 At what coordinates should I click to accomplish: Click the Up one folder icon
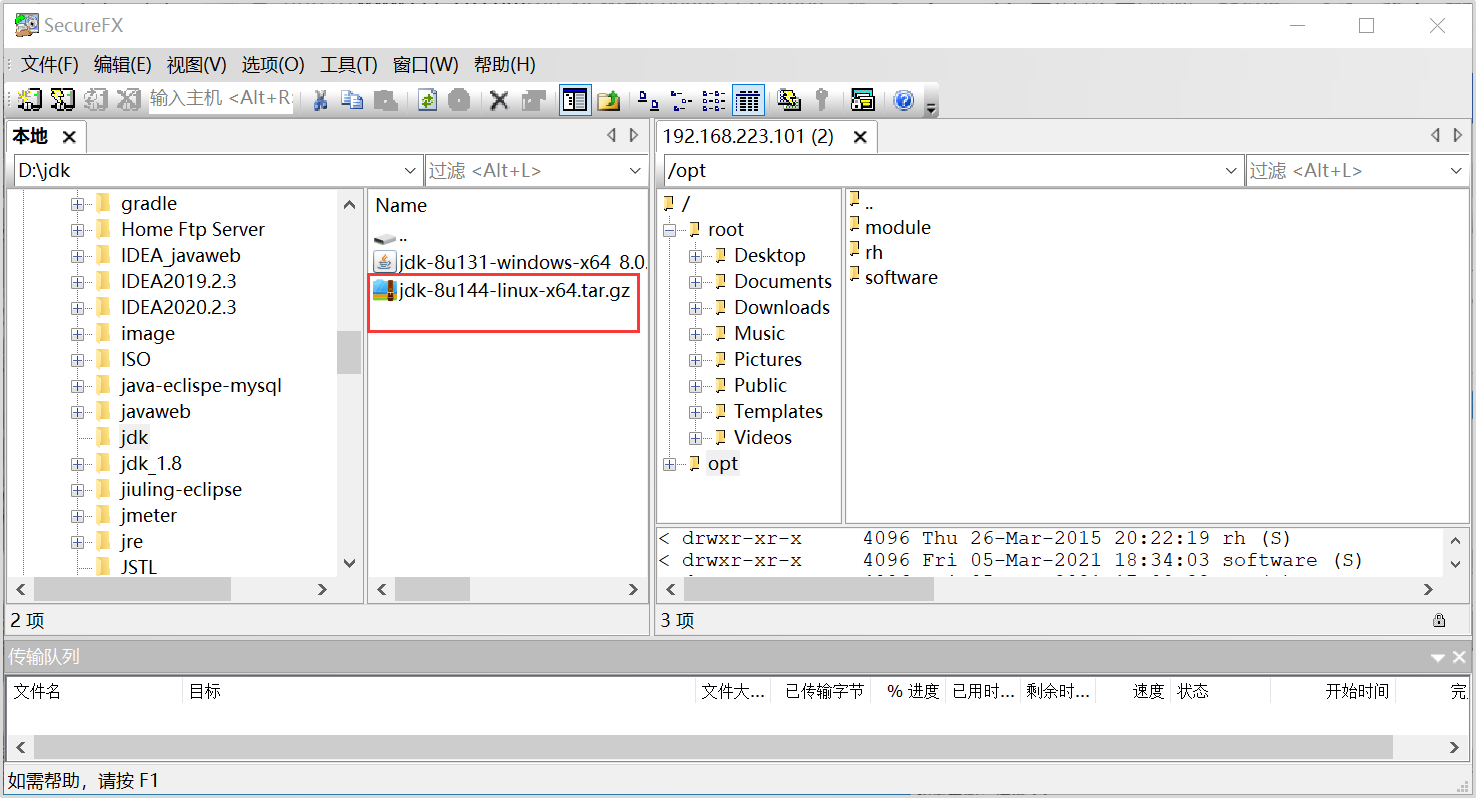[x=609, y=100]
